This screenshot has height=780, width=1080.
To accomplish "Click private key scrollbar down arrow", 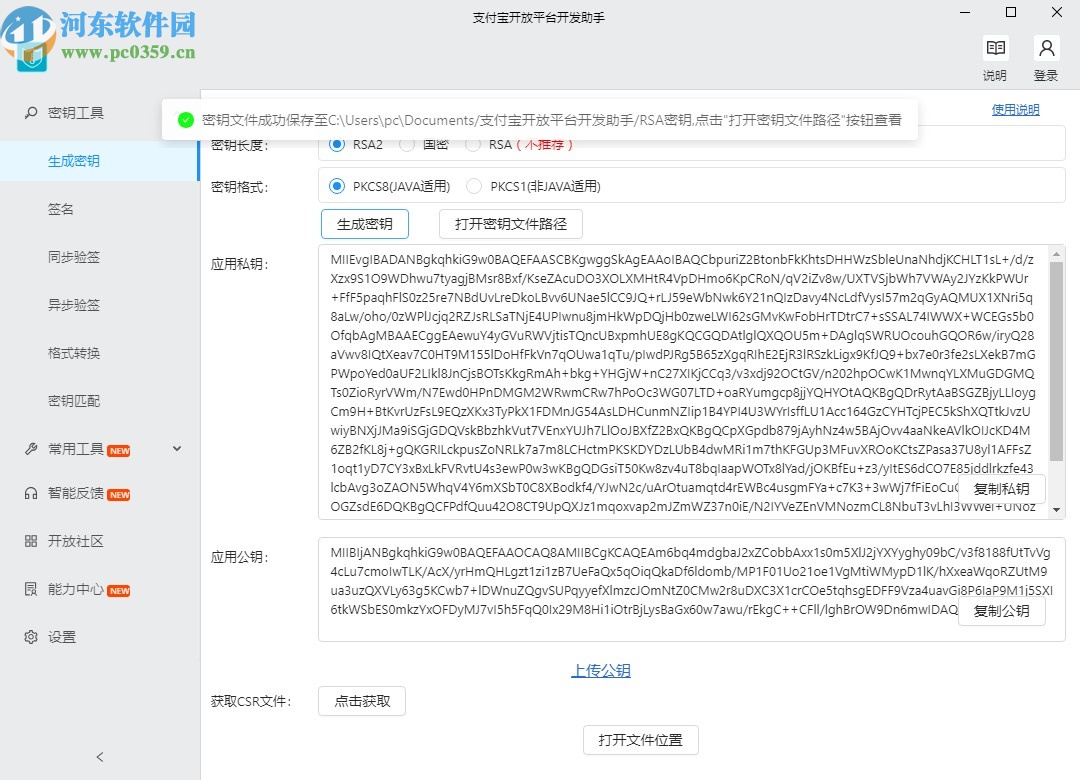I will (x=1057, y=511).
